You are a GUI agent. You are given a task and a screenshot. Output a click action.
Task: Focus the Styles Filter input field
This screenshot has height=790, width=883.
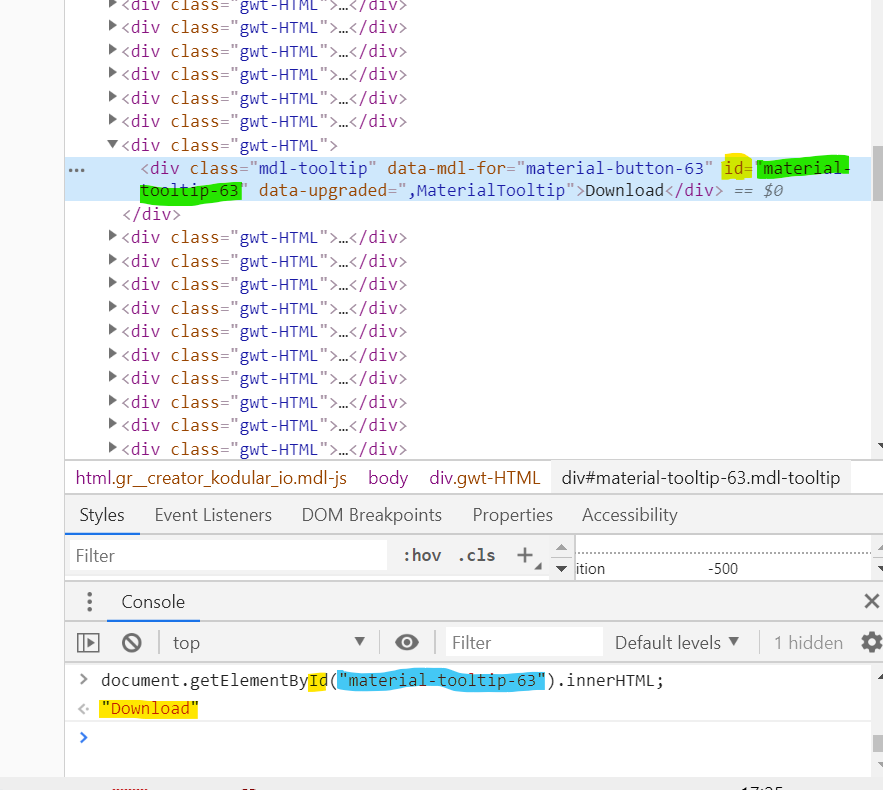(x=228, y=556)
